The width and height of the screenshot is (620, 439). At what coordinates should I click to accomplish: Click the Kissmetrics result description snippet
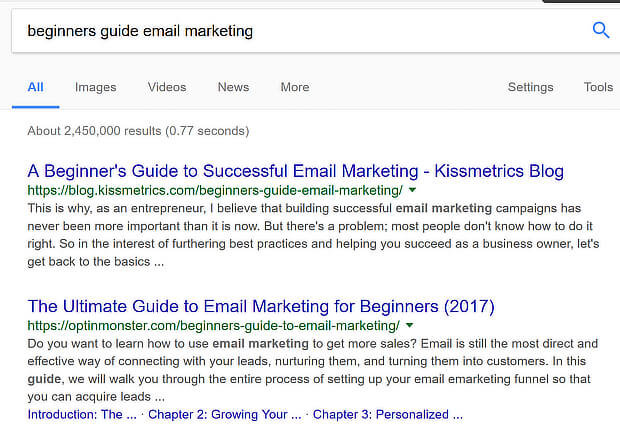pos(313,235)
